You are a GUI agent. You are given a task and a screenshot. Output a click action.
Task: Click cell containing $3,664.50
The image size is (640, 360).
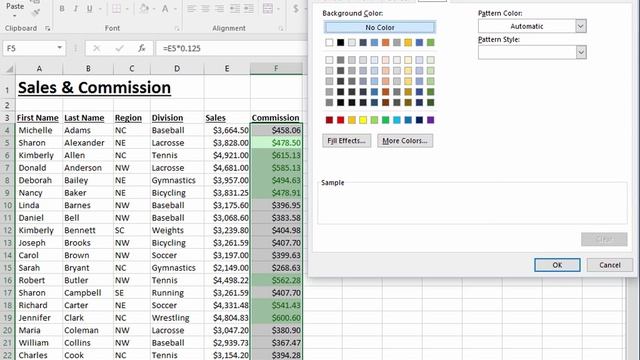click(x=227, y=130)
